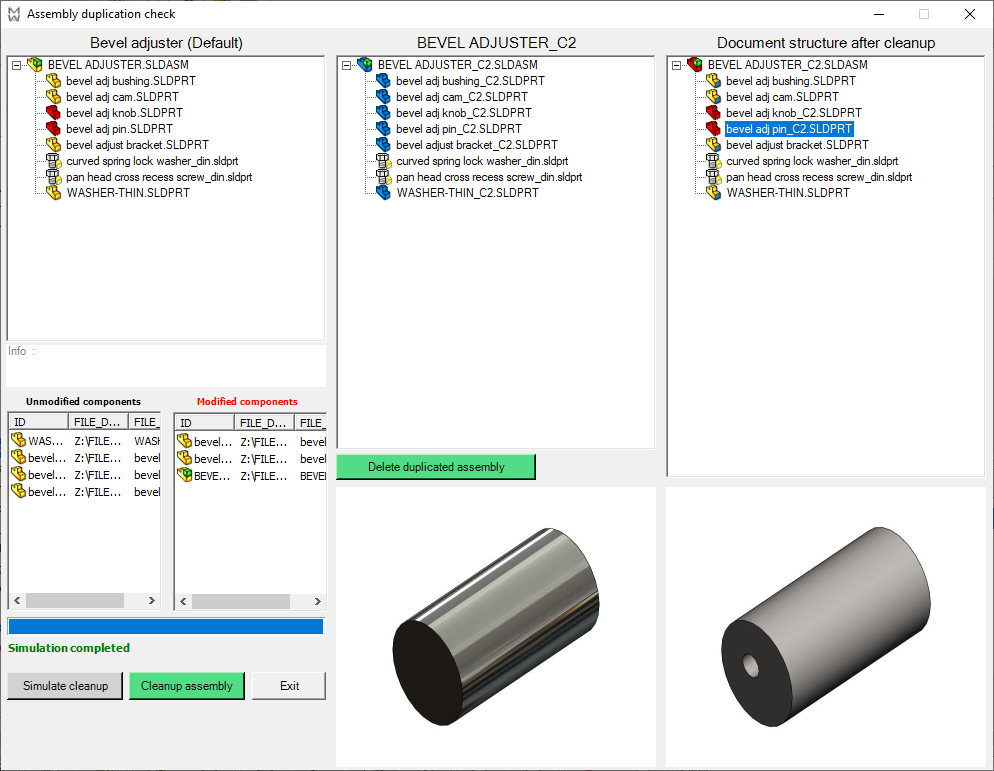Click FILE_D... column header in Modified components list
The width and height of the screenshot is (994, 771).
(264, 423)
